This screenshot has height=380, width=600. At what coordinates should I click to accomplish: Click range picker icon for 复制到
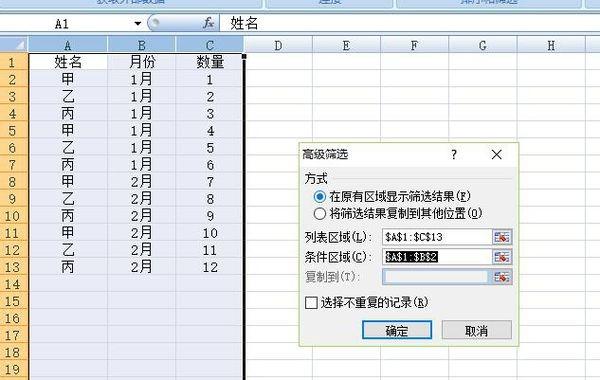[502, 277]
